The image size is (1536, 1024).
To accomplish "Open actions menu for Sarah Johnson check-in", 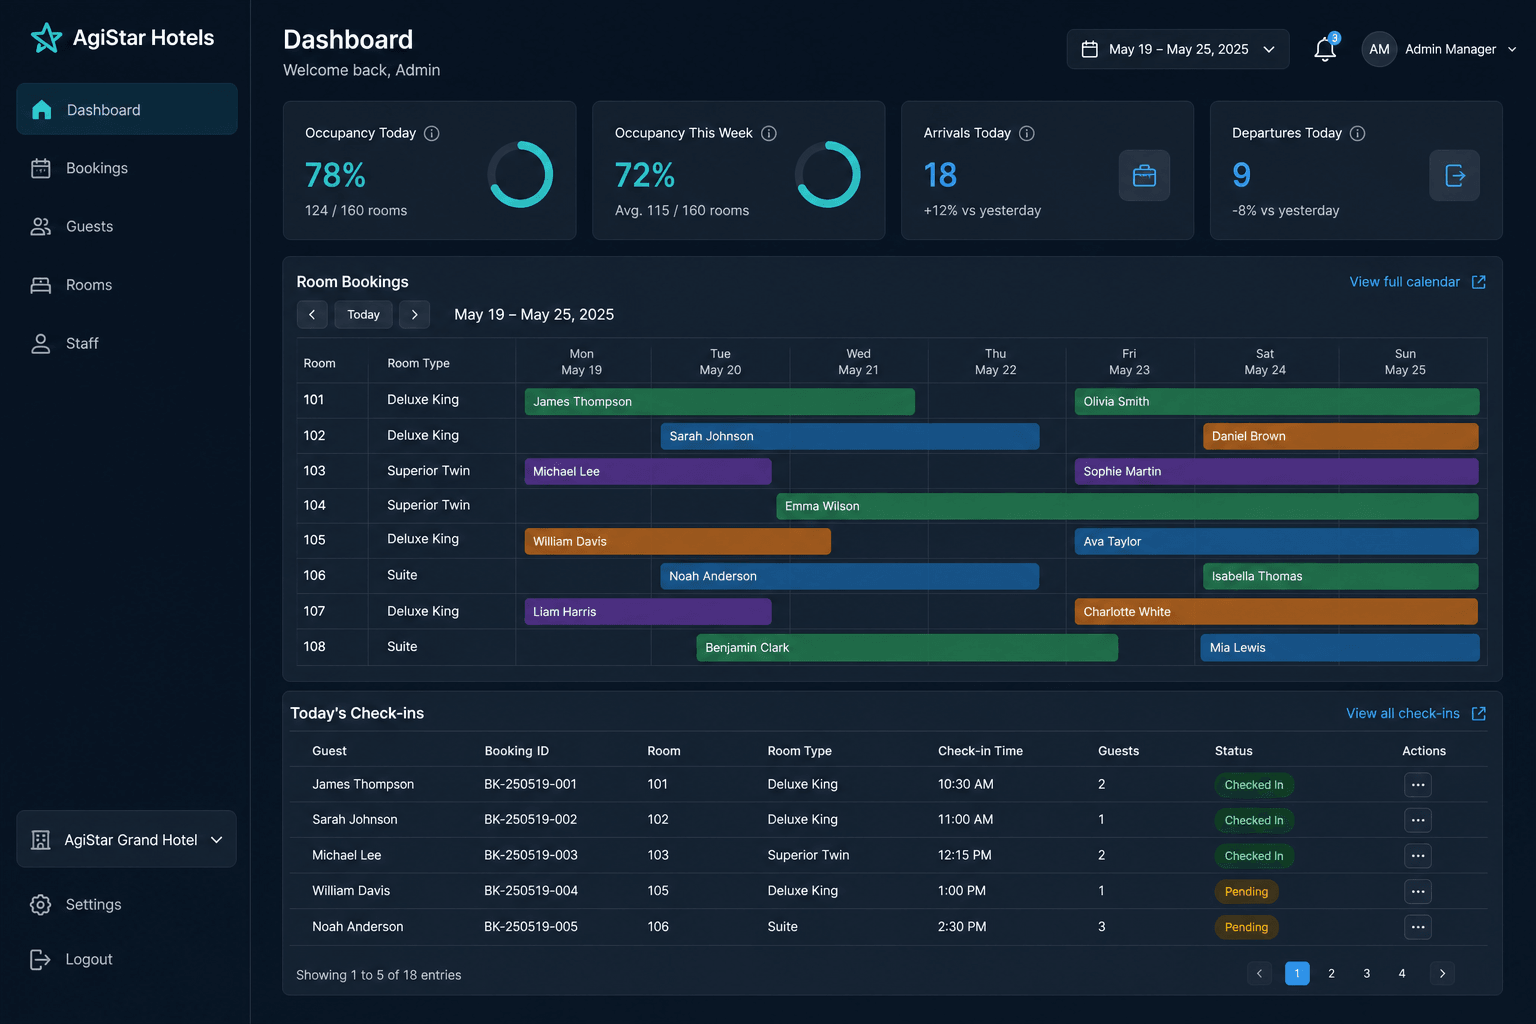I will (1418, 820).
